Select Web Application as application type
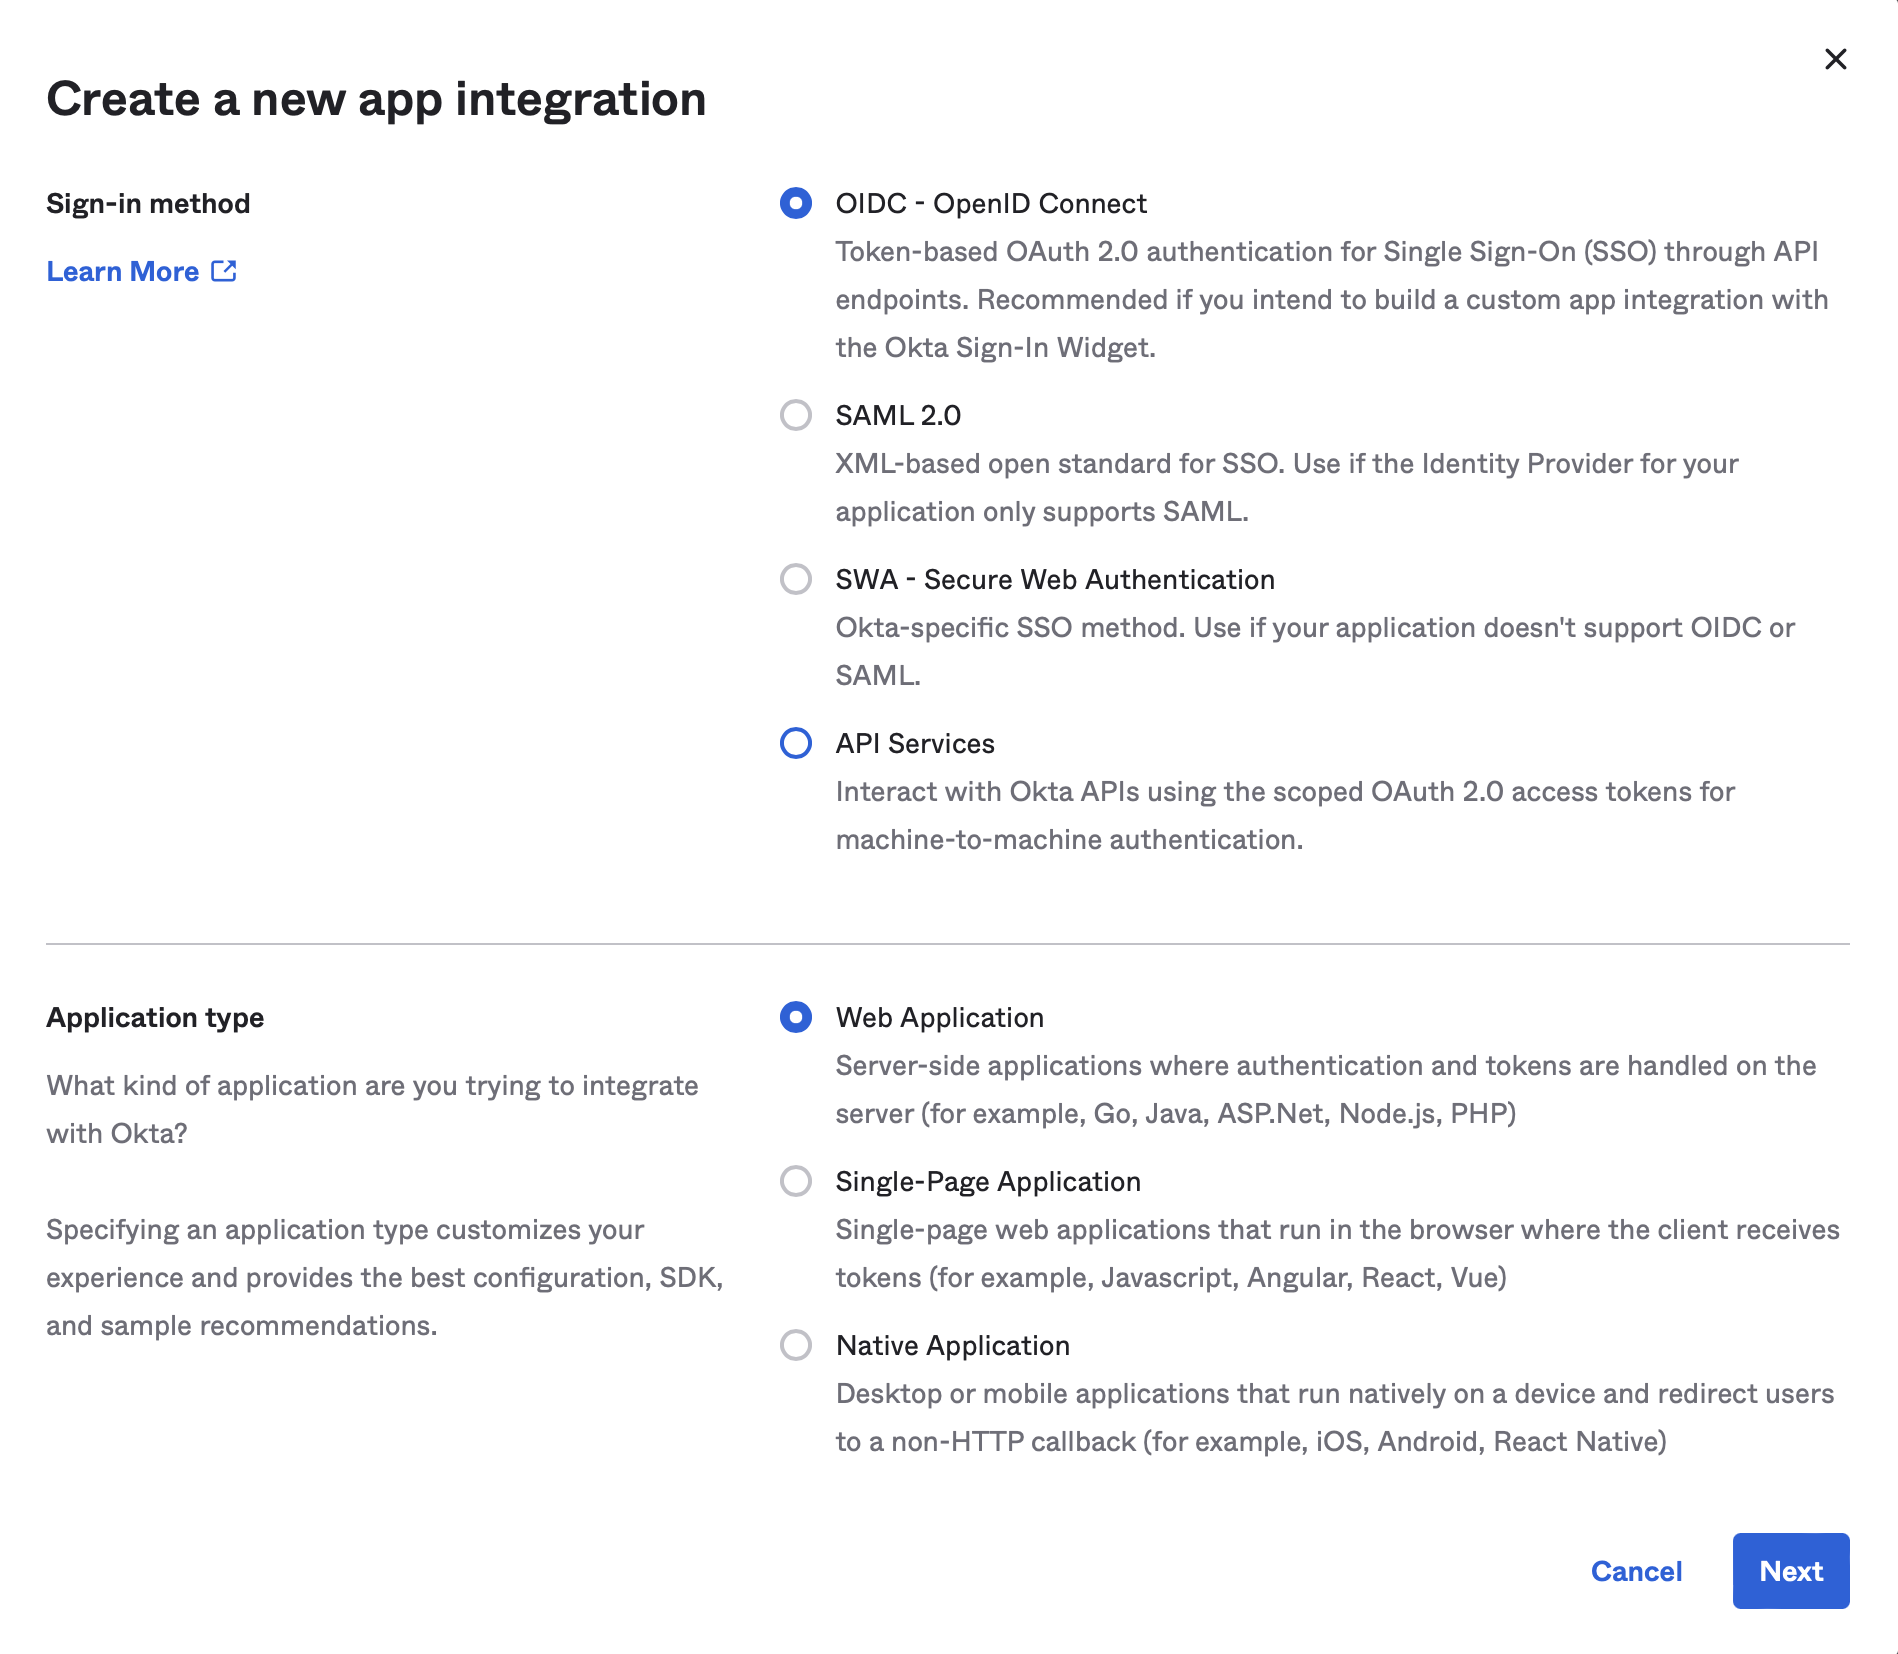The height and width of the screenshot is (1654, 1898). point(795,1017)
